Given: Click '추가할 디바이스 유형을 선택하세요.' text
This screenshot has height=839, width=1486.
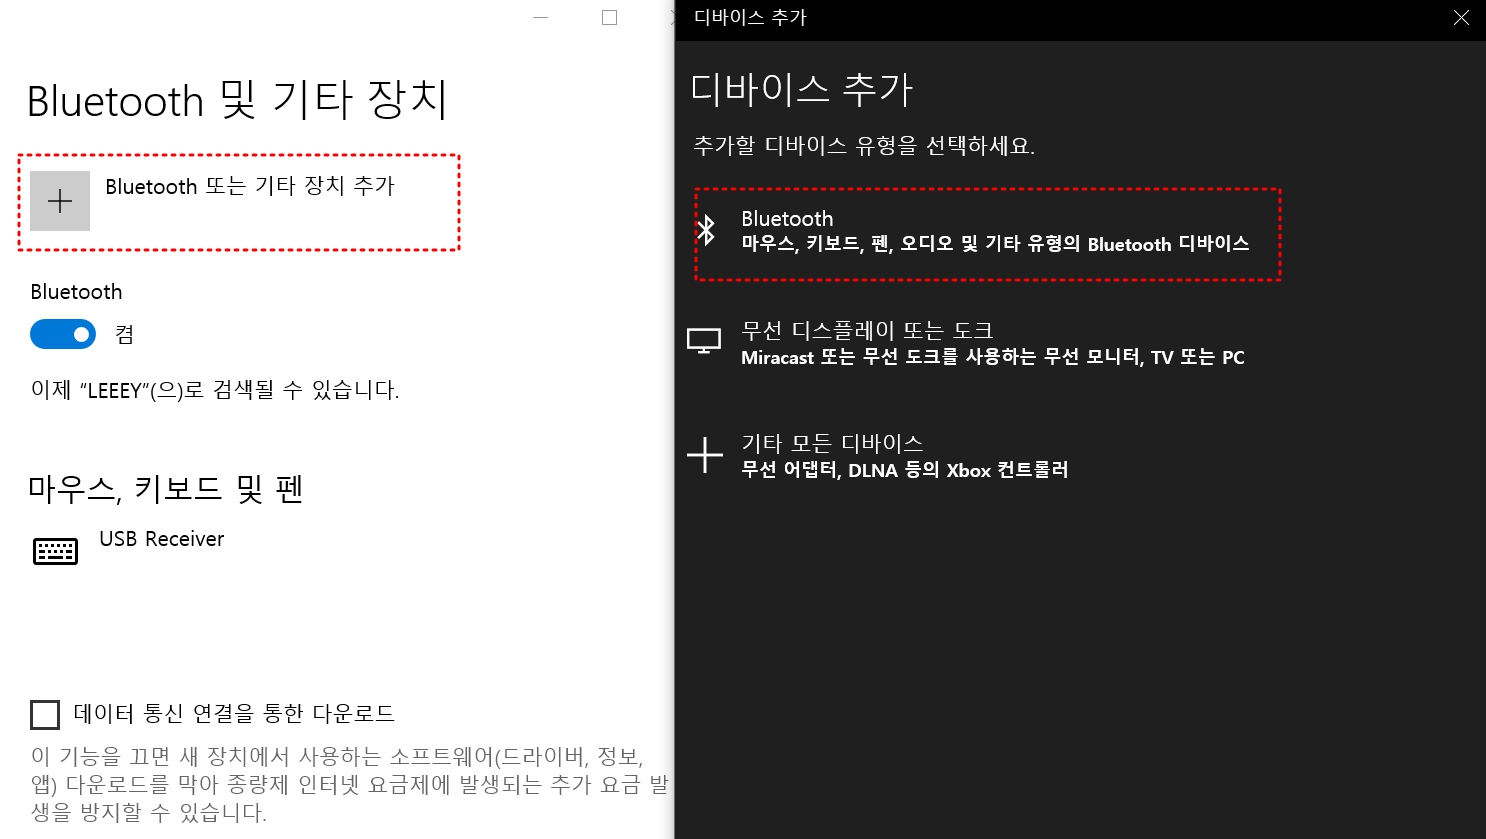Looking at the screenshot, I should pos(864,146).
